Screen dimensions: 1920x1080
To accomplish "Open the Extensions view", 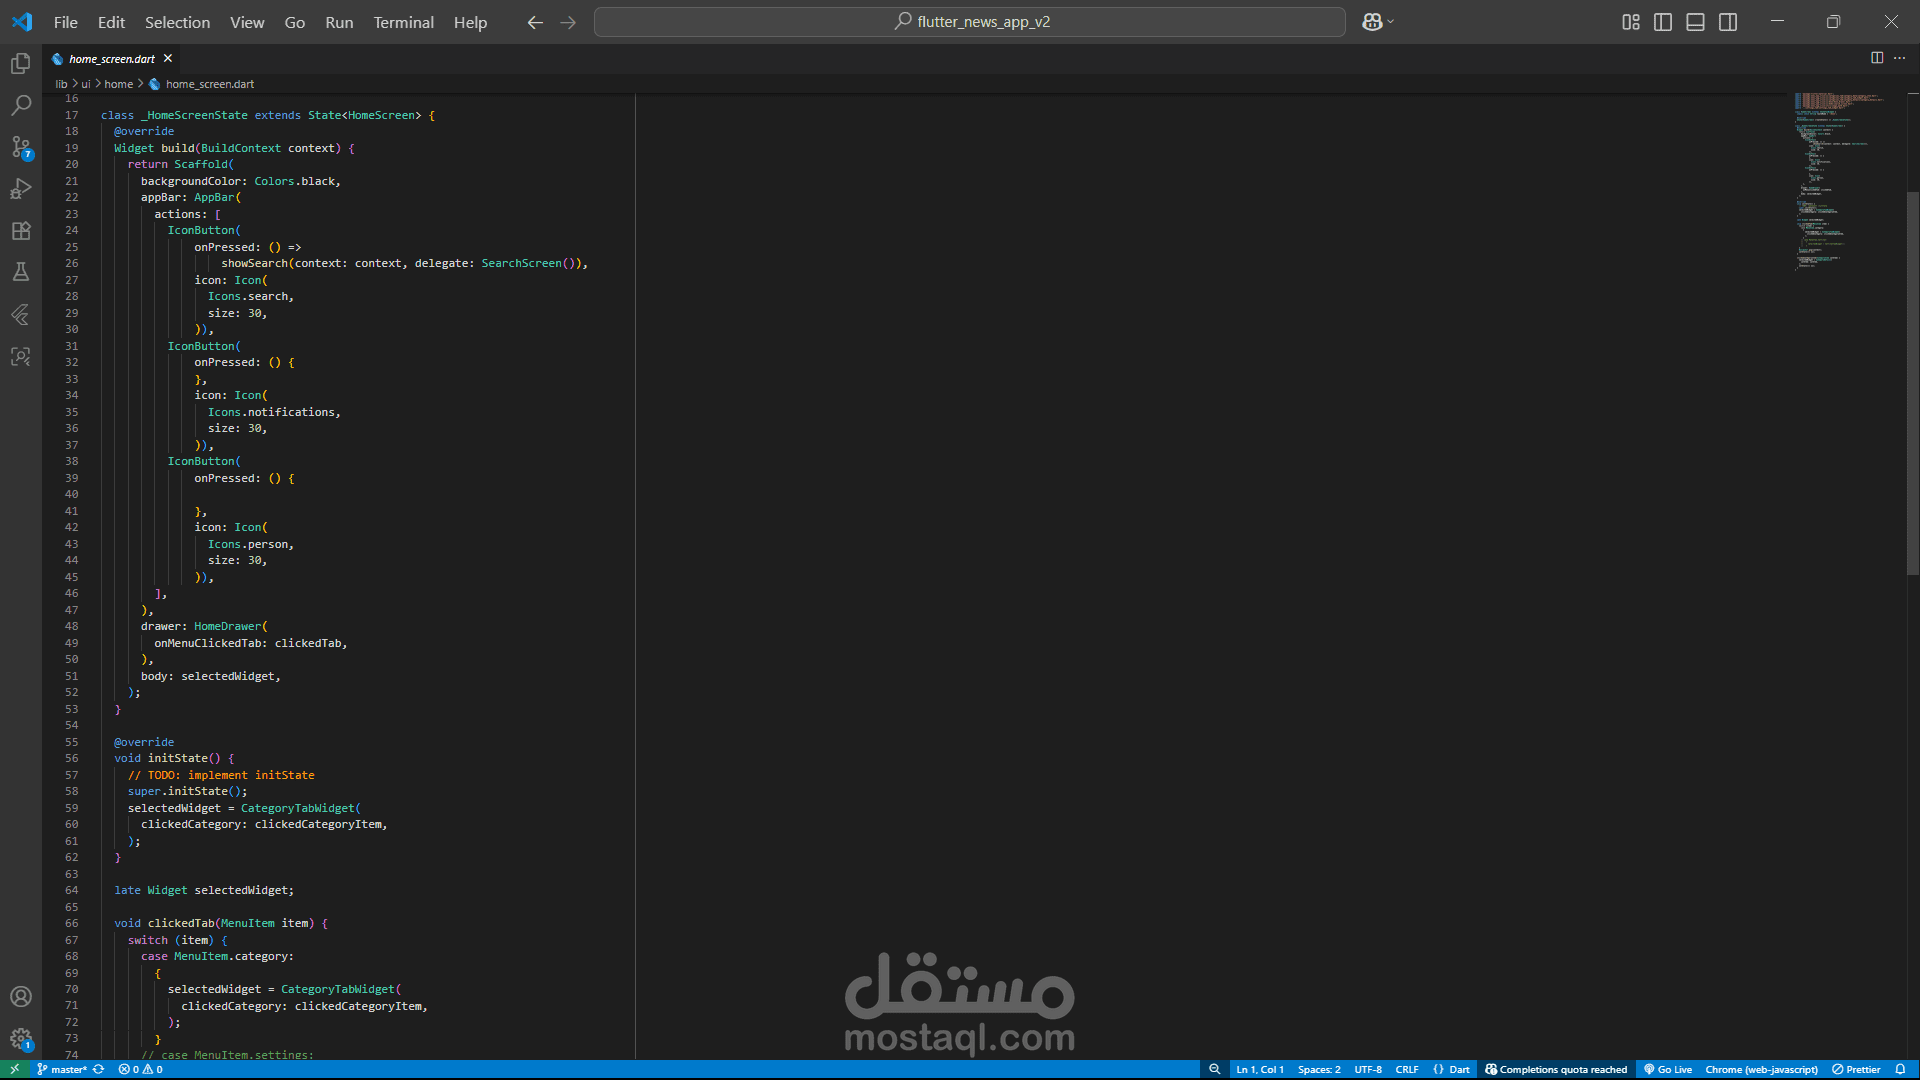I will click(21, 231).
